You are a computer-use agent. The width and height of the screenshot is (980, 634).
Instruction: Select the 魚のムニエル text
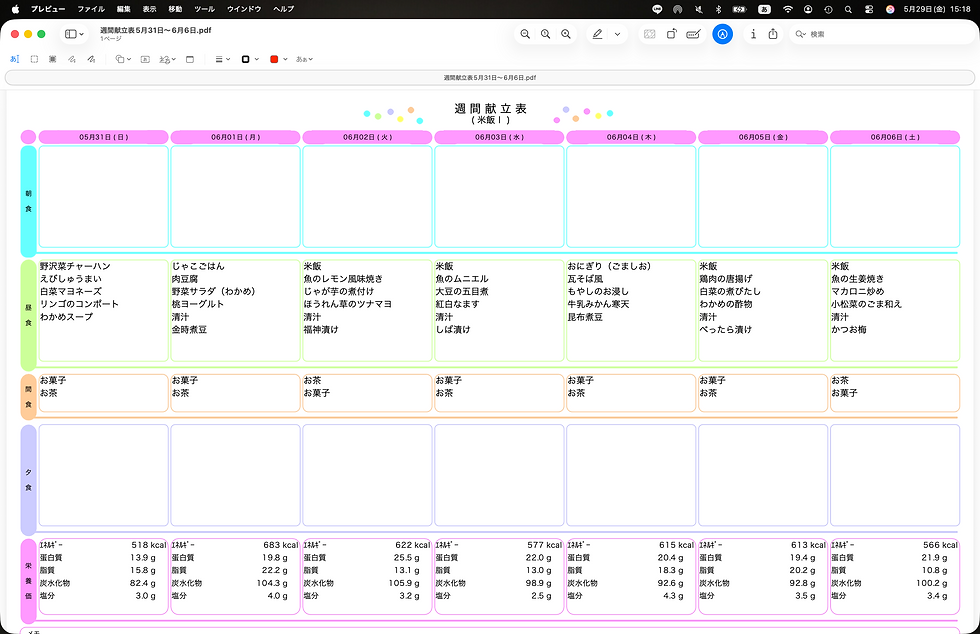(462, 279)
